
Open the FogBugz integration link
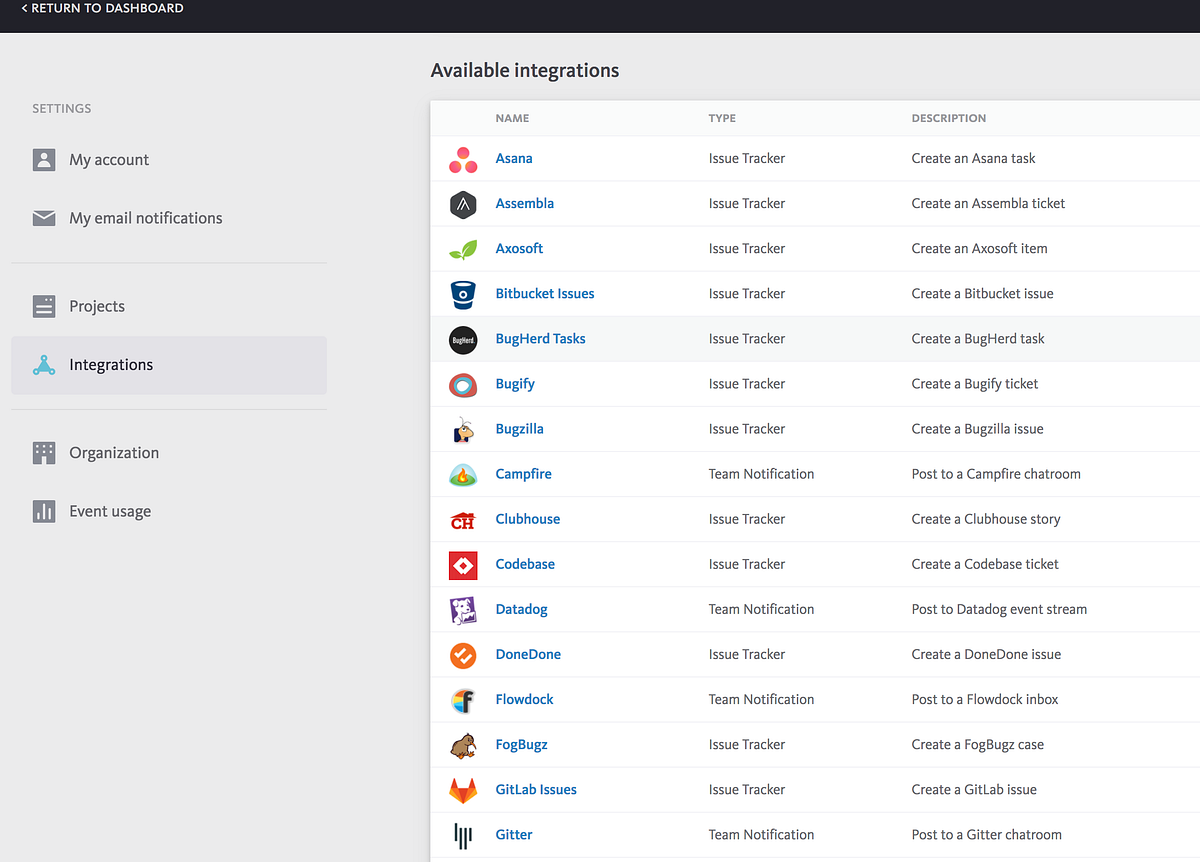pos(521,745)
